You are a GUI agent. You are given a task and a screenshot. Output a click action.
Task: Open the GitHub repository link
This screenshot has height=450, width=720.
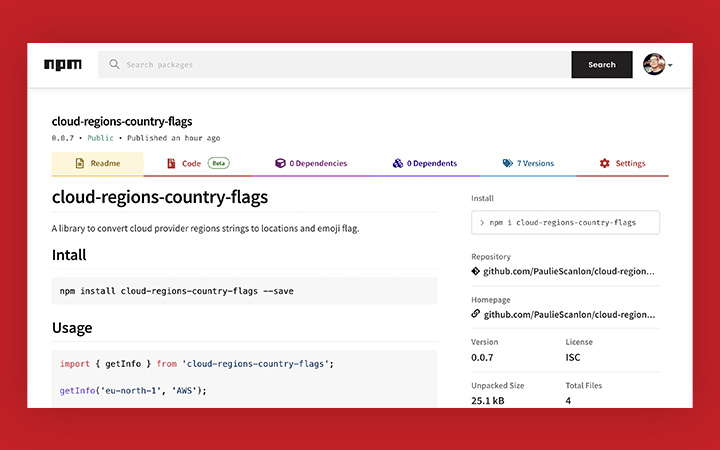(569, 271)
